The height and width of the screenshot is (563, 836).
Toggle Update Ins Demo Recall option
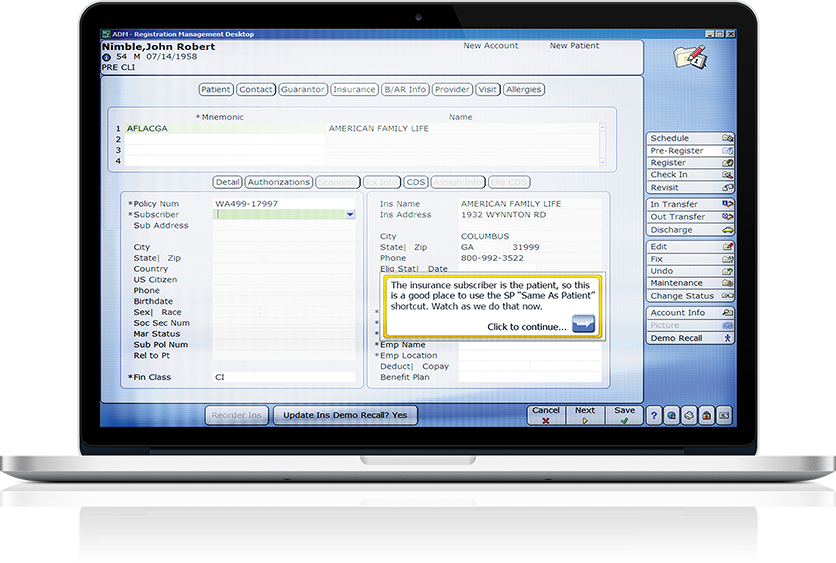click(x=345, y=415)
